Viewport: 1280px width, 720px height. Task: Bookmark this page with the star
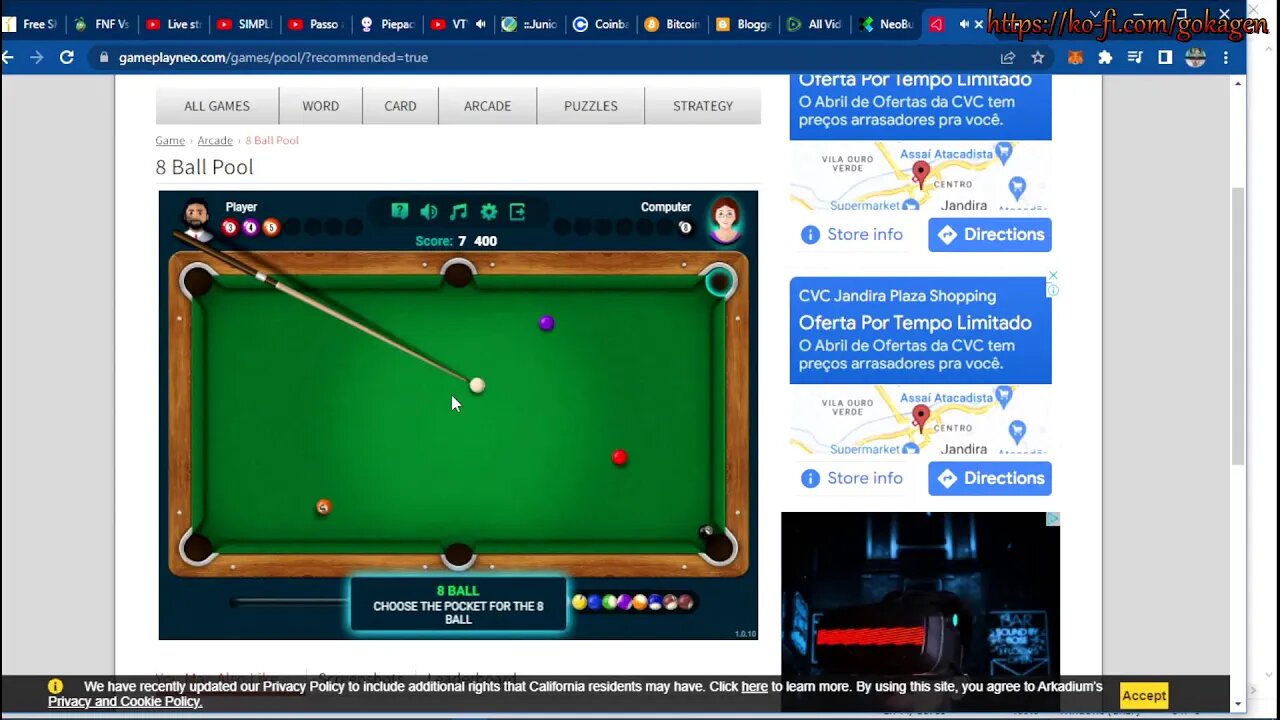pos(1038,58)
